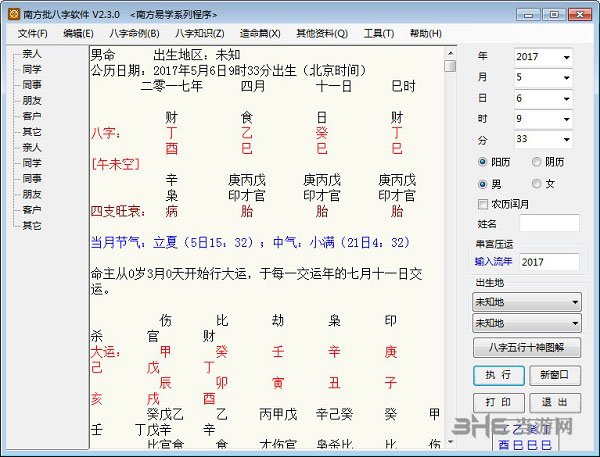Screen dimensions: 600x457
Task: Expand the 年 year dropdown
Action: 566,57
